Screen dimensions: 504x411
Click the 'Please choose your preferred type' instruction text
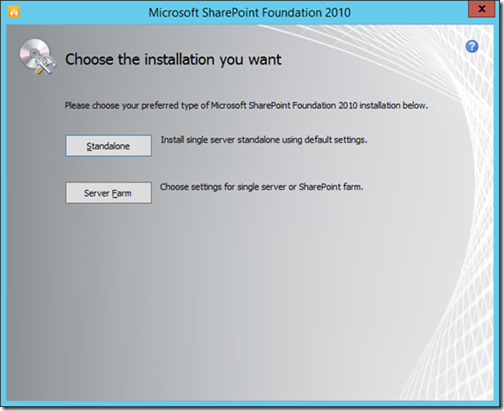pyautogui.click(x=246, y=106)
